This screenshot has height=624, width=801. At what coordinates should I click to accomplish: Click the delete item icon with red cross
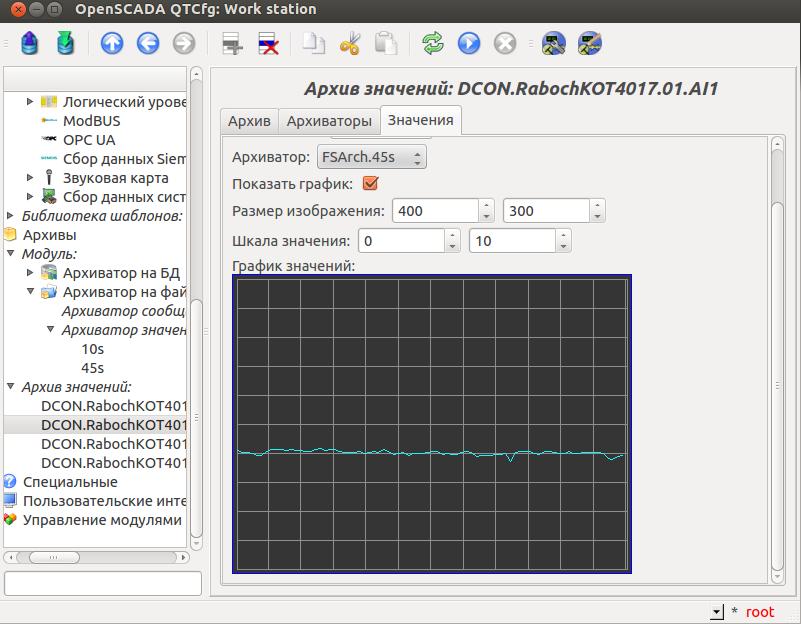(x=268, y=43)
